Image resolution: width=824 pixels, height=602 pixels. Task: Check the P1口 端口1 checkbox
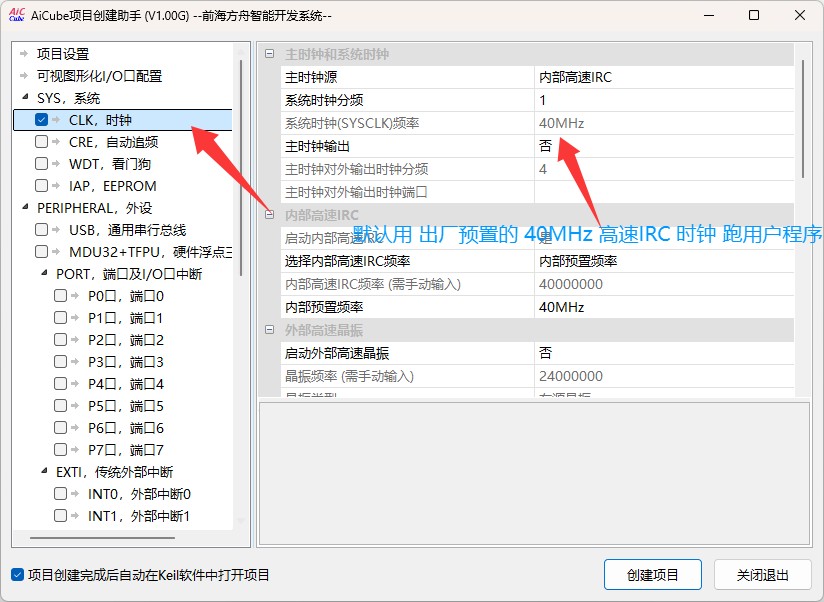pyautogui.click(x=60, y=318)
